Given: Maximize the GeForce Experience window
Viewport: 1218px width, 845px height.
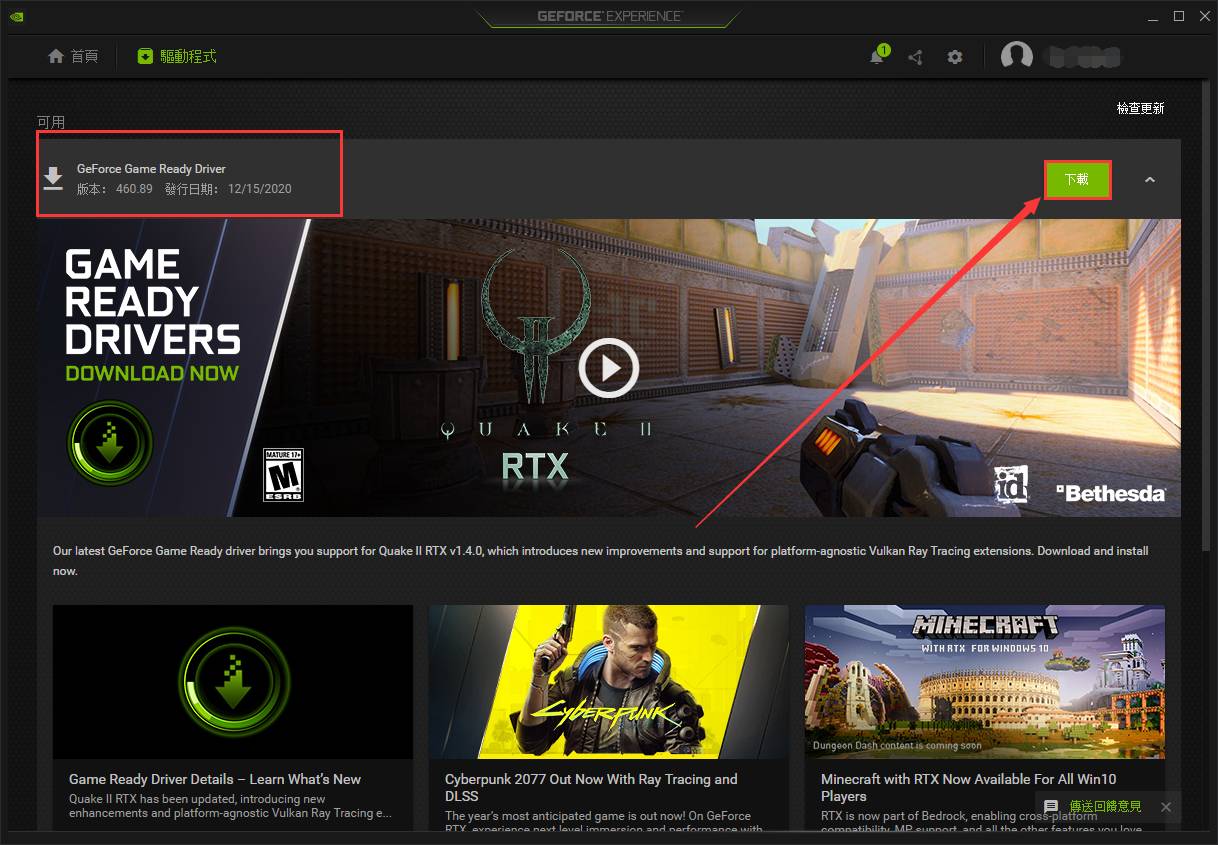Looking at the screenshot, I should click(x=1179, y=16).
